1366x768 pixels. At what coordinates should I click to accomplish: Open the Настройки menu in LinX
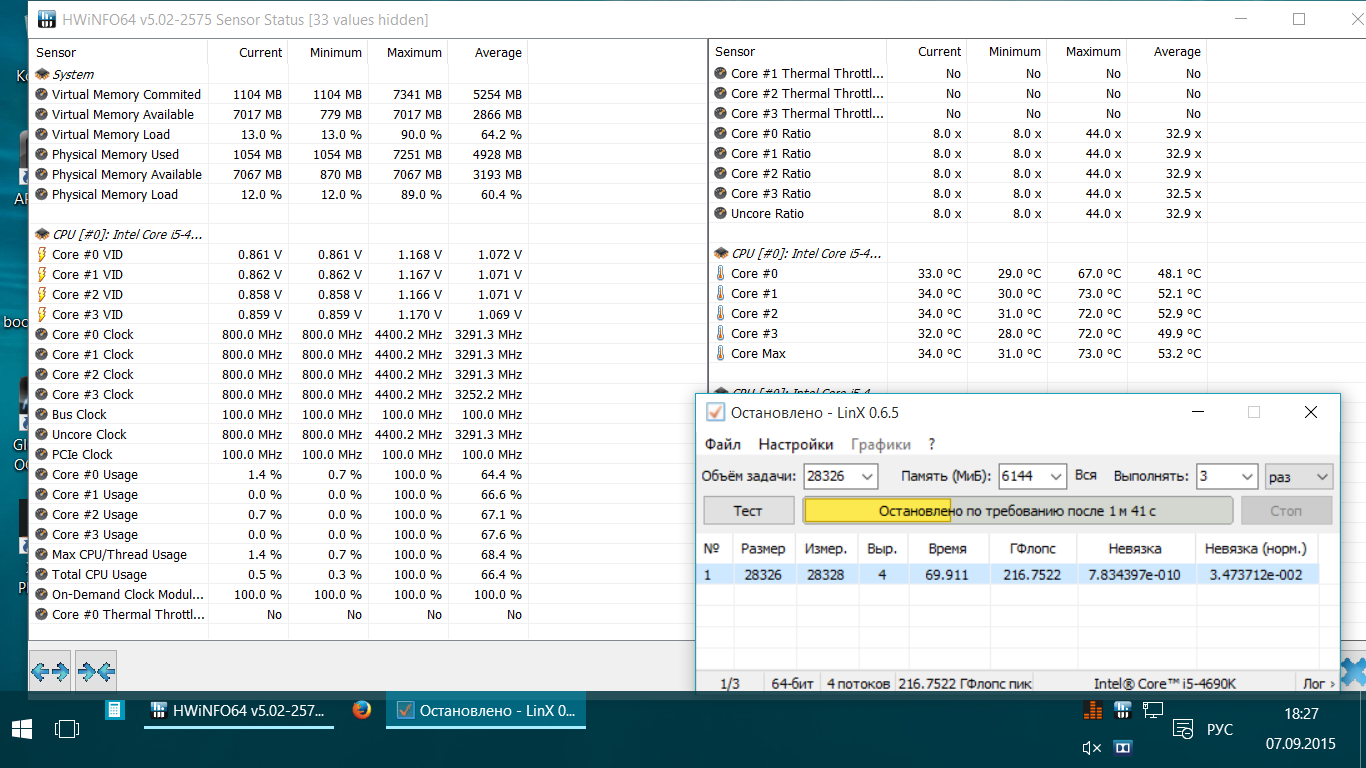coord(796,445)
